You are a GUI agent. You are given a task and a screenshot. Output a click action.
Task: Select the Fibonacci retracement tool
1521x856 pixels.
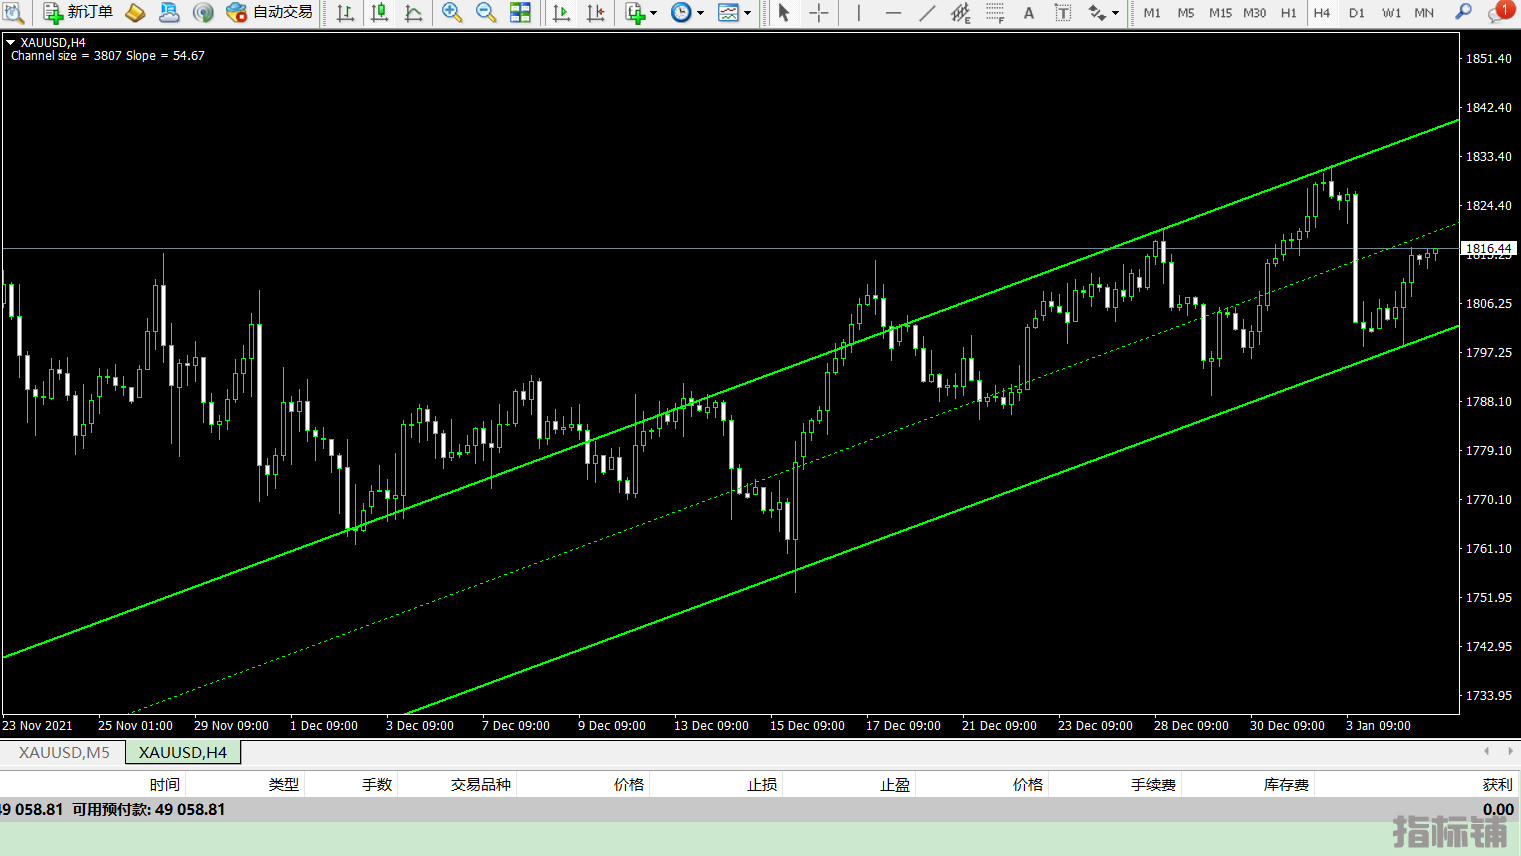coord(995,12)
